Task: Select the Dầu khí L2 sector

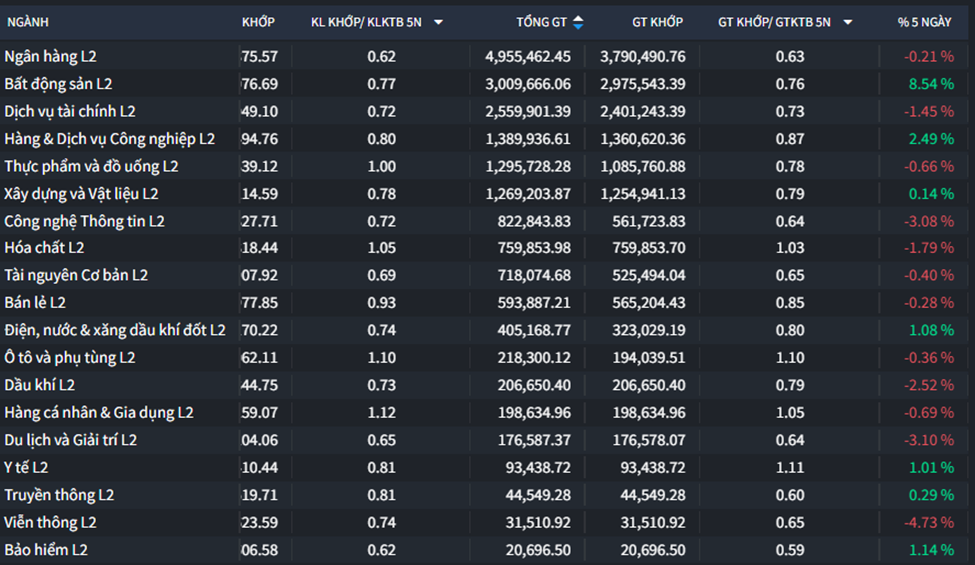Action: pos(40,385)
